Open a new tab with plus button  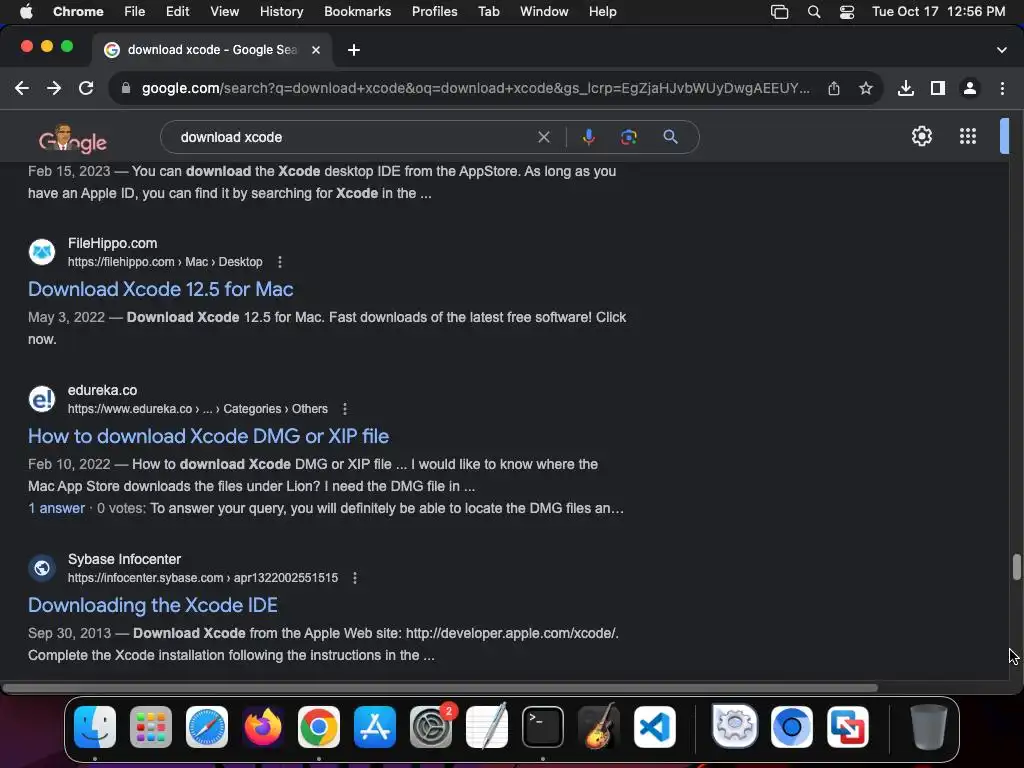point(353,50)
